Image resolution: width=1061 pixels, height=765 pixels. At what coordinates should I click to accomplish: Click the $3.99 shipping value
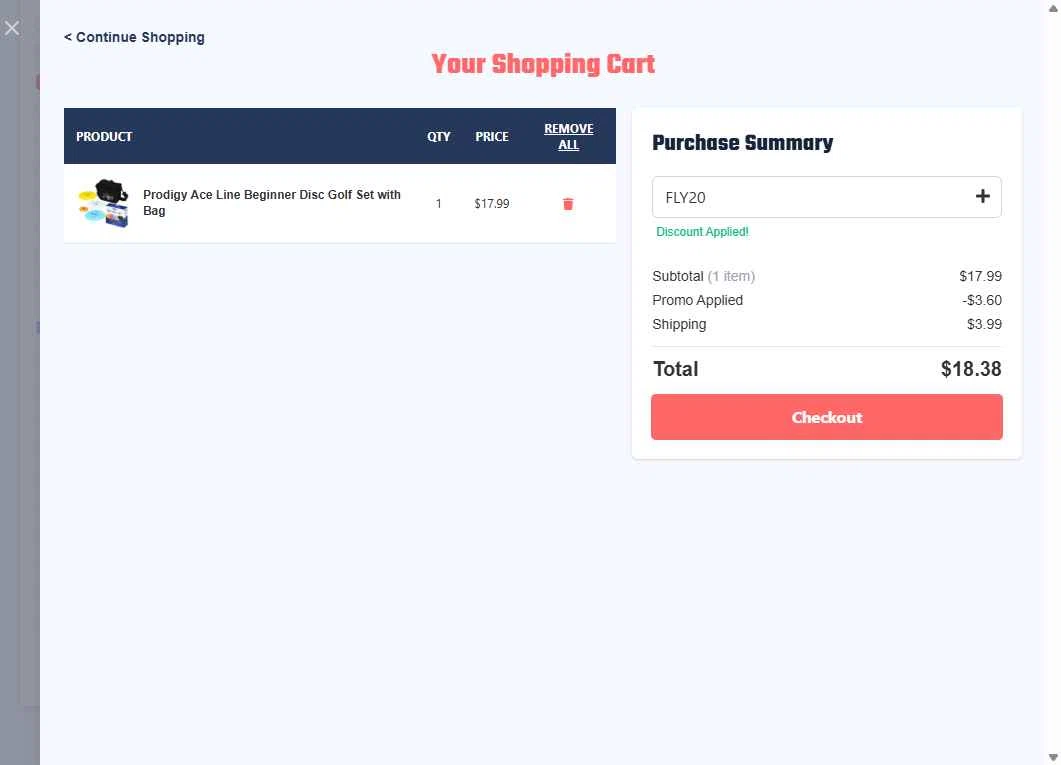point(985,325)
